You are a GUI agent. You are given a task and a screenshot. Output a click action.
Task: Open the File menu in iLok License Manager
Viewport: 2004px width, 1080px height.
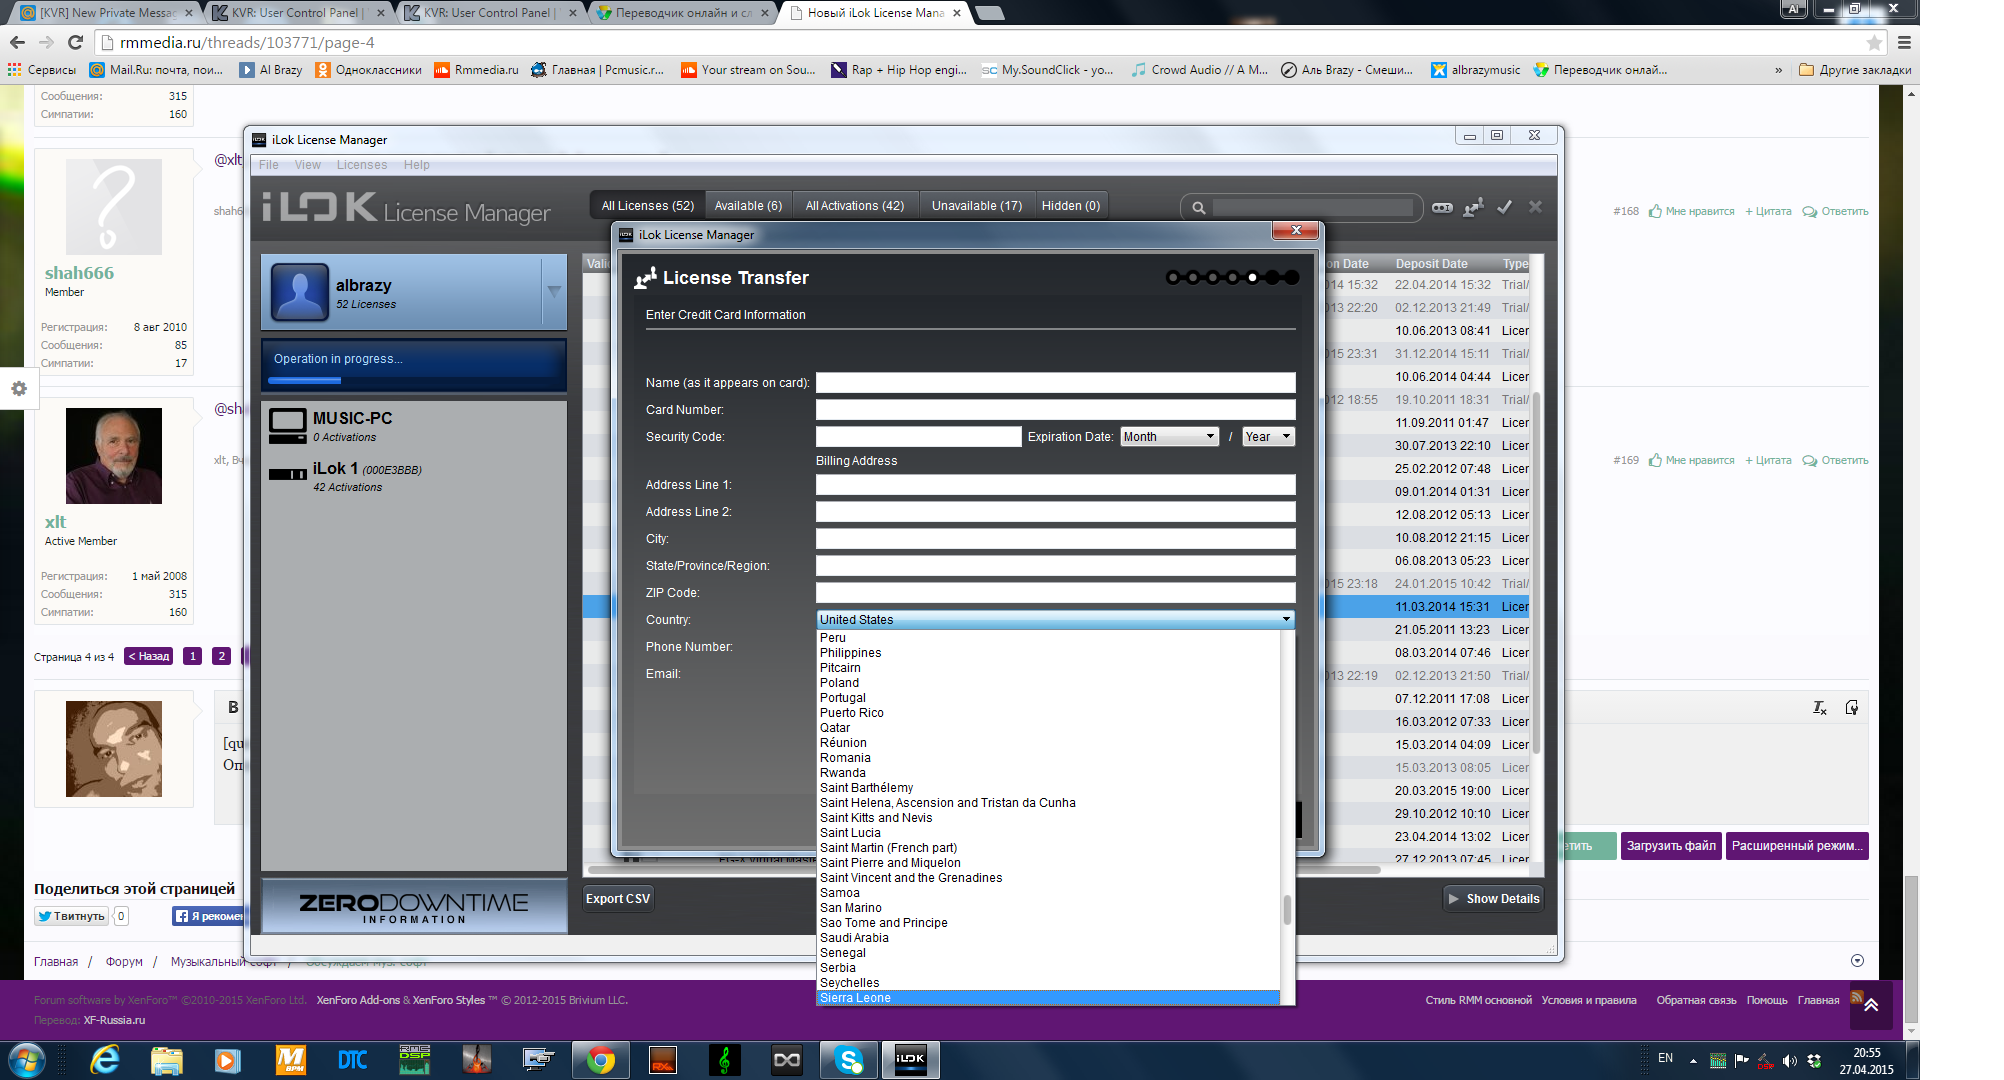[269, 165]
